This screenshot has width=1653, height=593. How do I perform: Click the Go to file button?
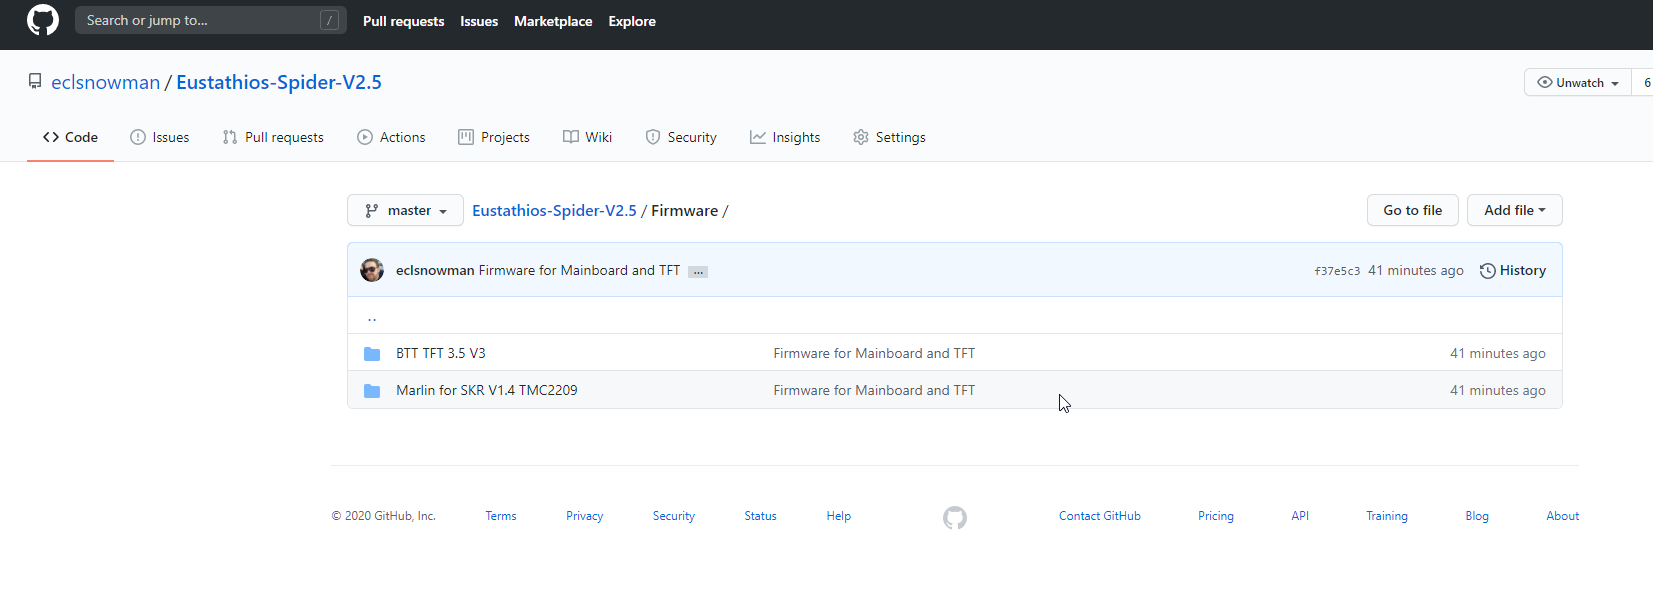(x=1413, y=210)
